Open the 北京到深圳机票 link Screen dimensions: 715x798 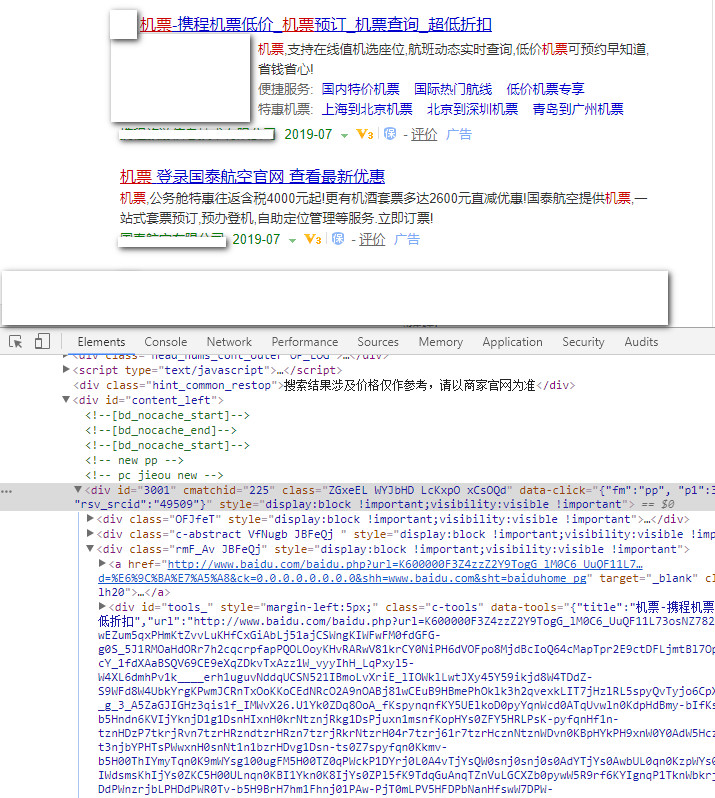coord(472,109)
